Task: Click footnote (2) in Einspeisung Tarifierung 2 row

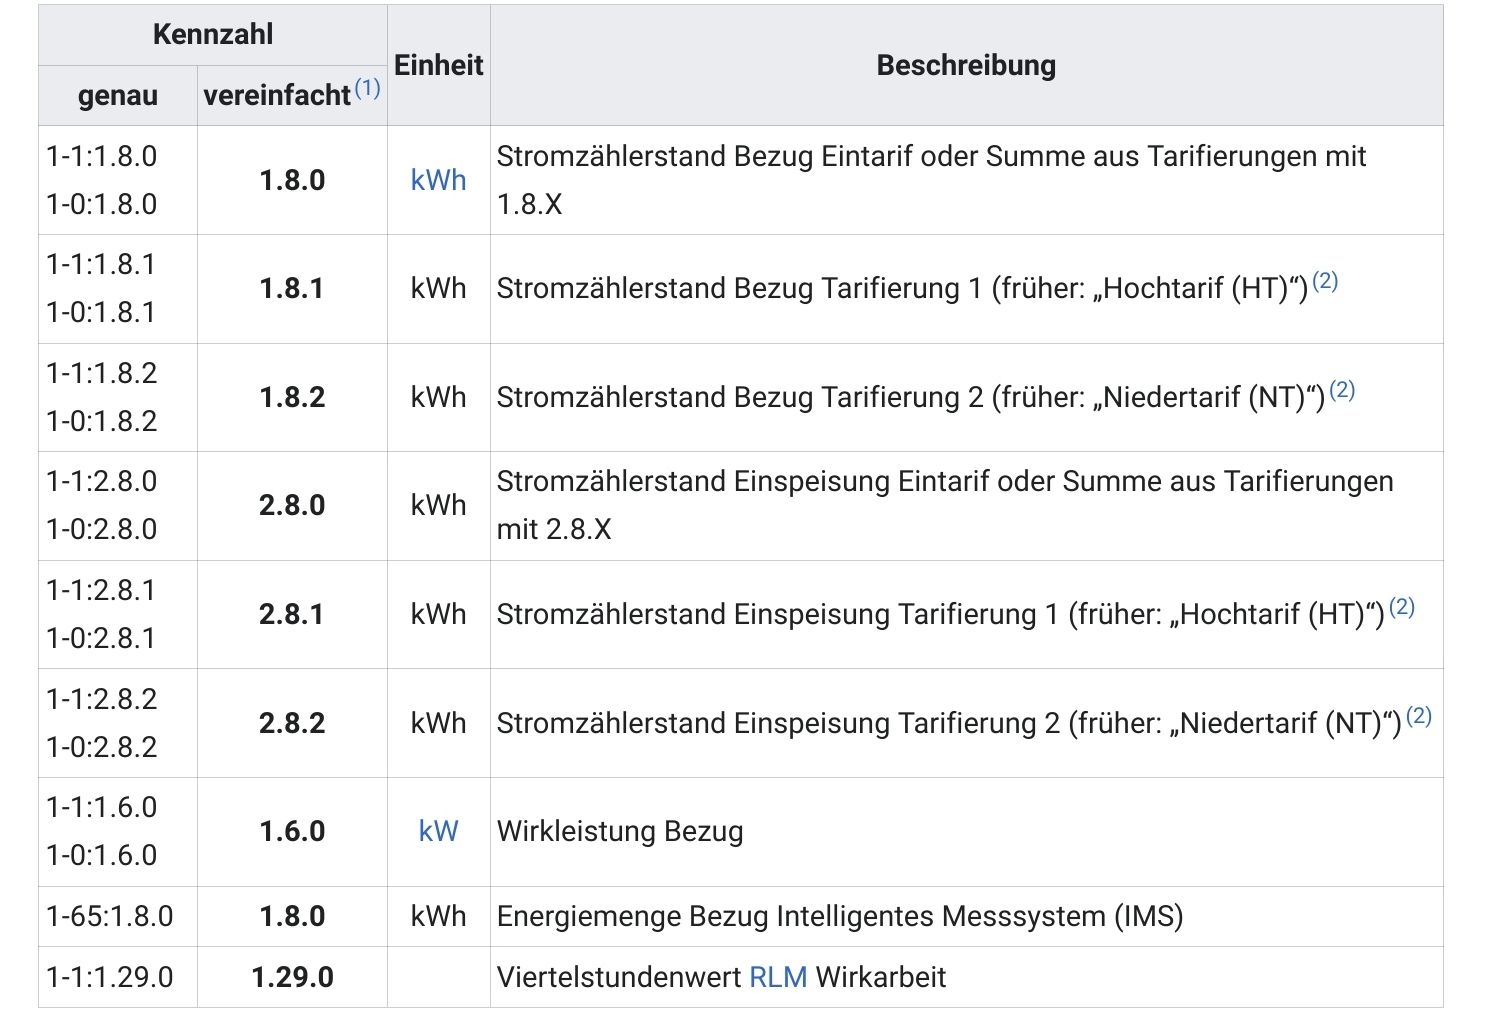Action: (x=1418, y=716)
